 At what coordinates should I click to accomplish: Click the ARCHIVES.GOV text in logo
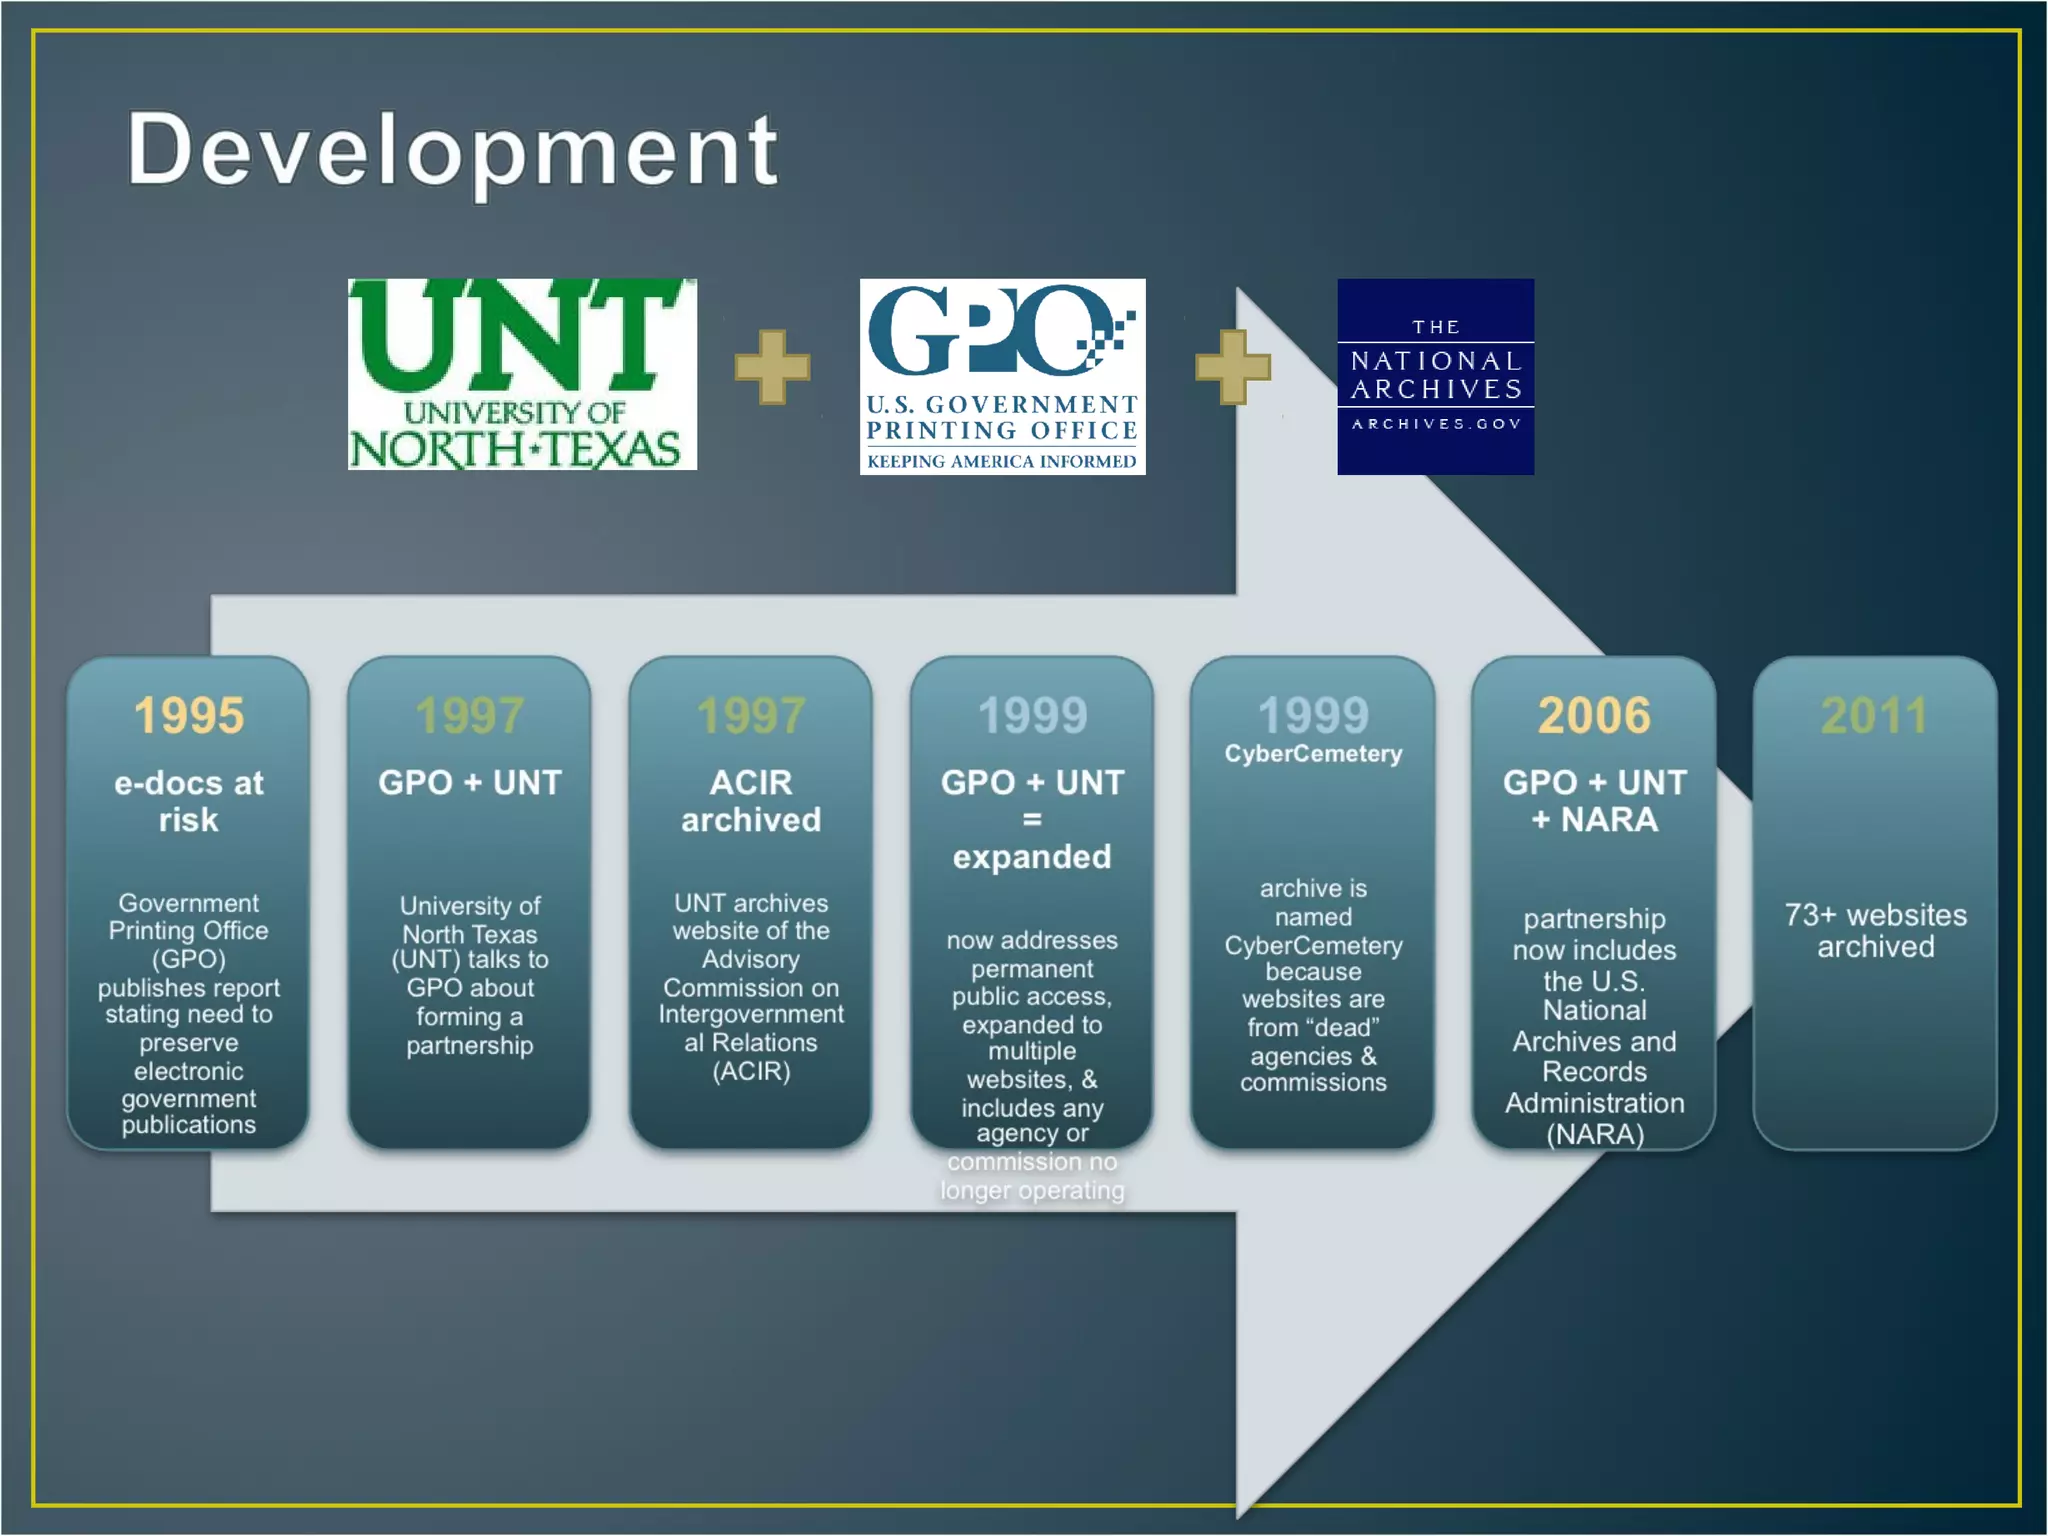(x=1436, y=424)
